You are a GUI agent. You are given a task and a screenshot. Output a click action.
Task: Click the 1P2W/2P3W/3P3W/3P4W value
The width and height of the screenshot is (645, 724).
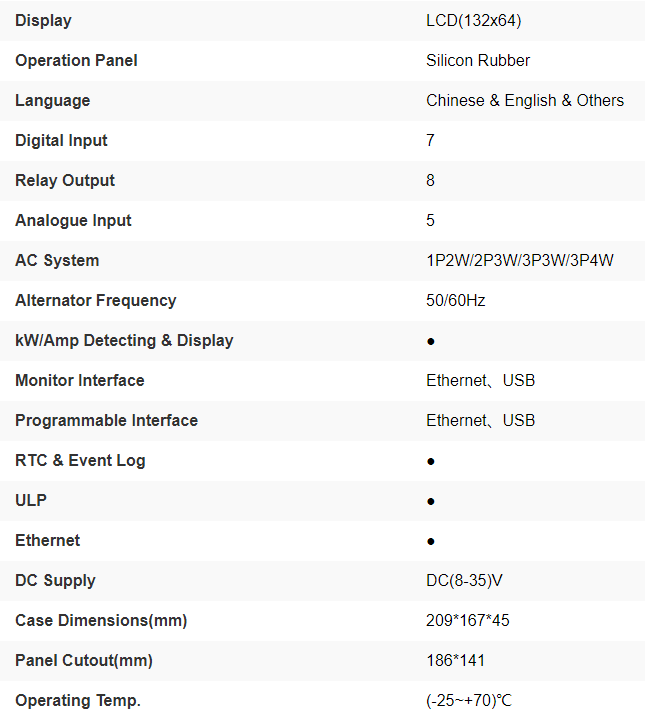[x=519, y=260]
